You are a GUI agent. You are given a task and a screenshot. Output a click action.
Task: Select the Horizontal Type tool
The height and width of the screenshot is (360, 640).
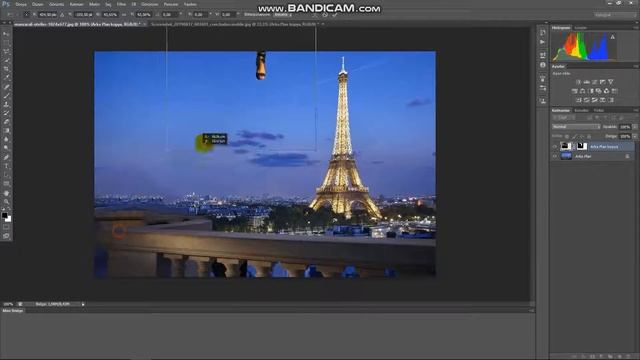(x=6, y=166)
